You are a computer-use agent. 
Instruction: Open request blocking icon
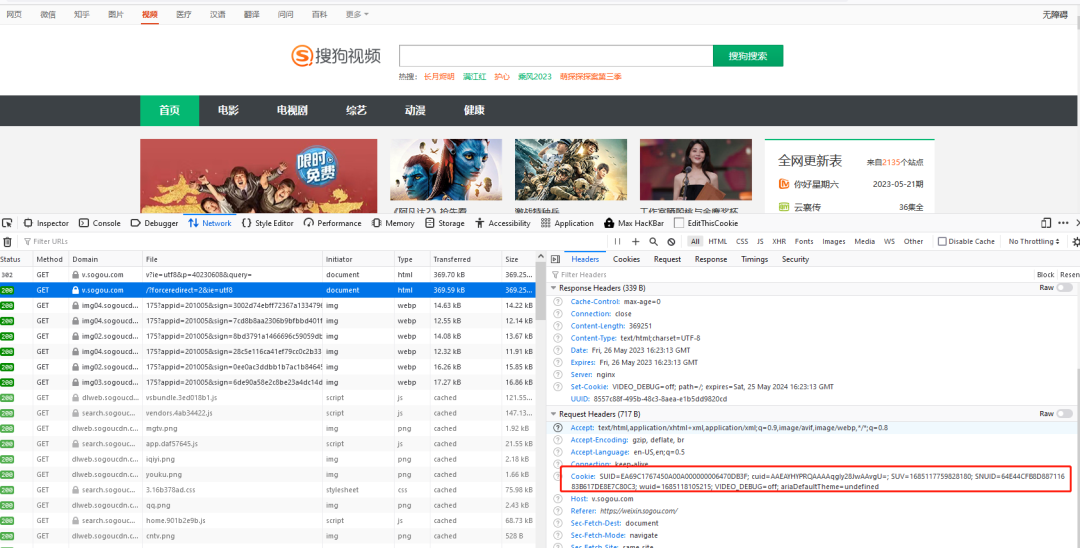click(671, 242)
